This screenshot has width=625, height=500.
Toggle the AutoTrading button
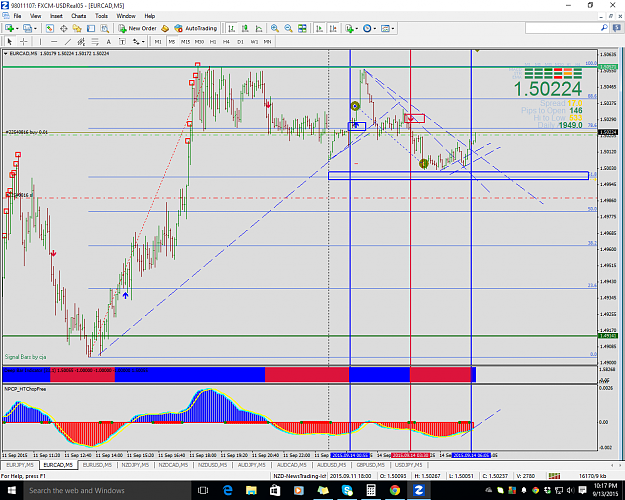tap(196, 28)
